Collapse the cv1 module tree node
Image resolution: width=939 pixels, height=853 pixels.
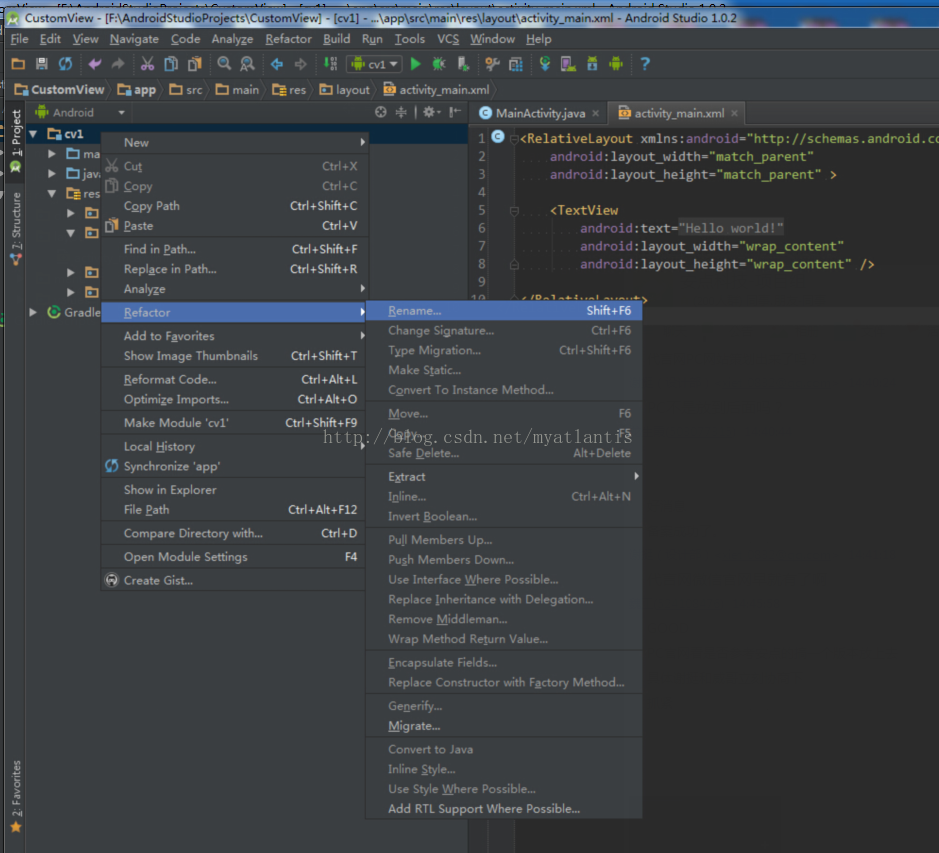point(34,134)
